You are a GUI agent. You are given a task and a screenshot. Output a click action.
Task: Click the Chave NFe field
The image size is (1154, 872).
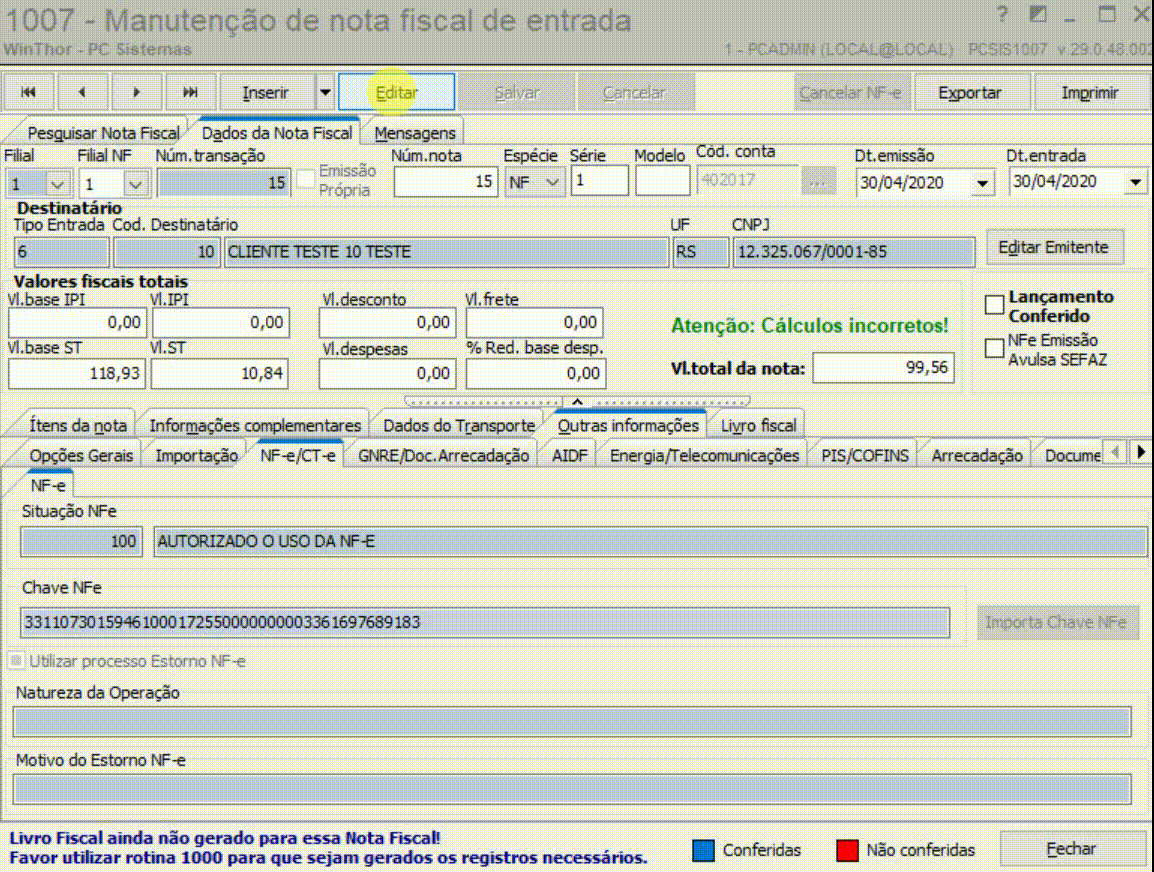point(485,623)
